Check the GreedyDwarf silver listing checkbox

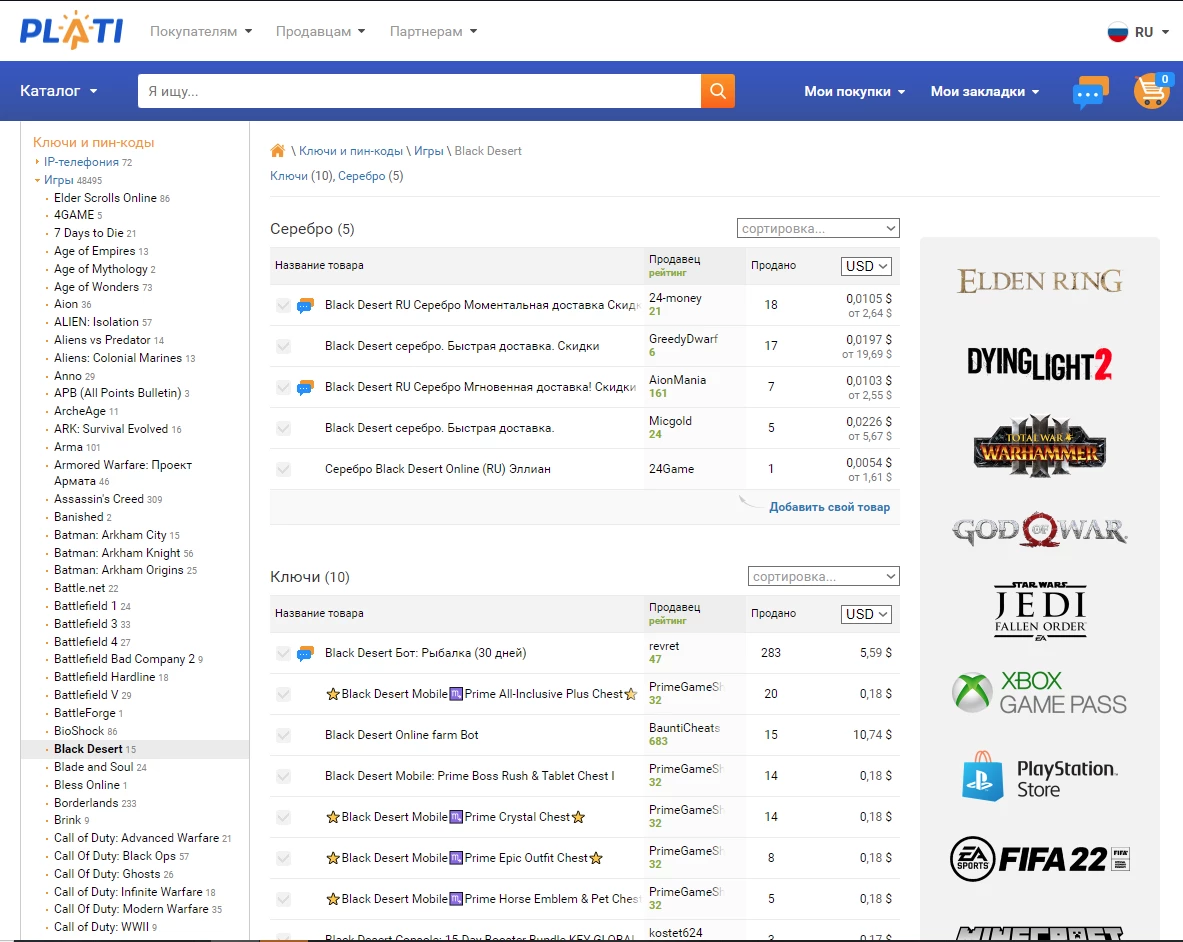click(x=284, y=346)
